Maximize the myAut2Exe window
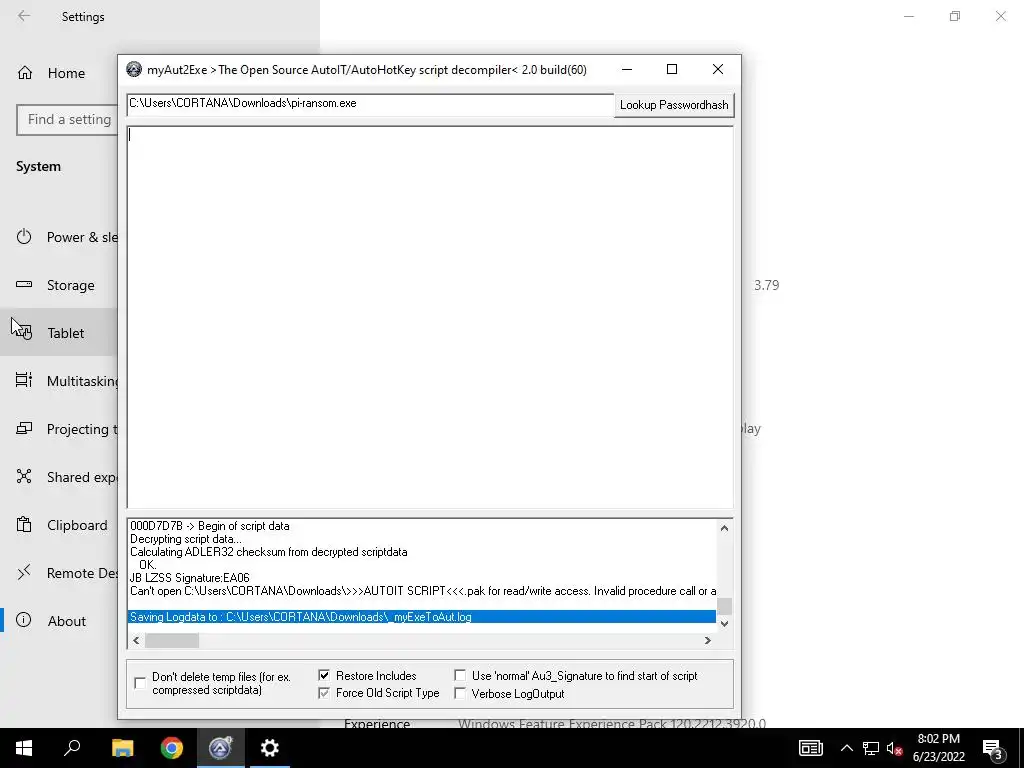The image size is (1024, 768). [672, 69]
